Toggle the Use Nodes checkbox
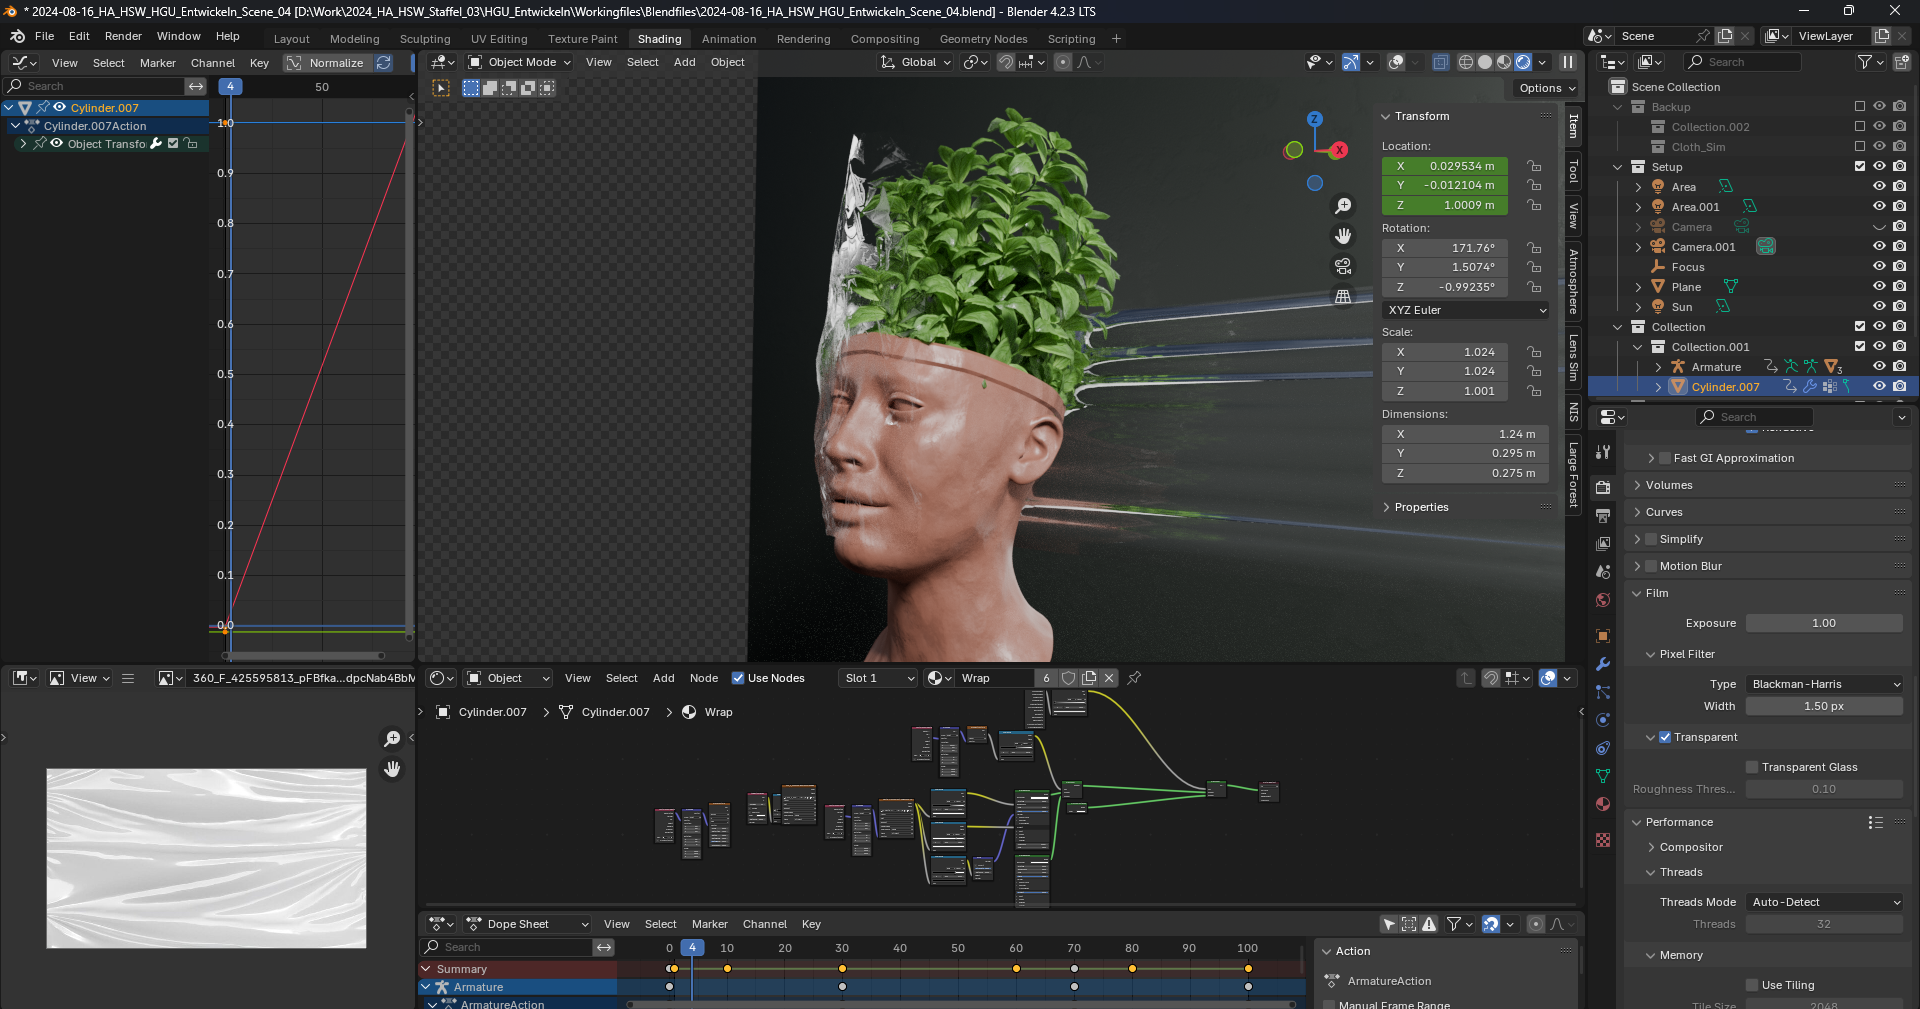This screenshot has height=1009, width=1920. coord(738,678)
